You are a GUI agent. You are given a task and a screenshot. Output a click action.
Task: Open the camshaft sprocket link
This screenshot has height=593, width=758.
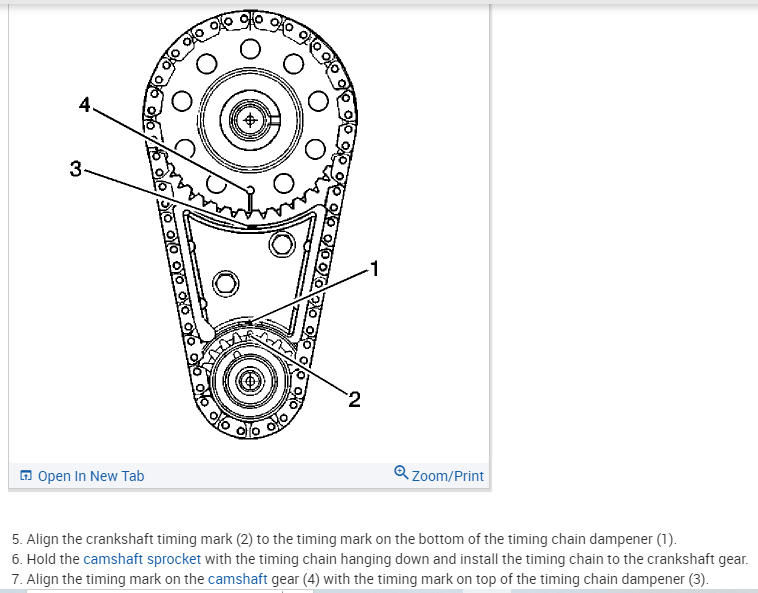click(142, 559)
